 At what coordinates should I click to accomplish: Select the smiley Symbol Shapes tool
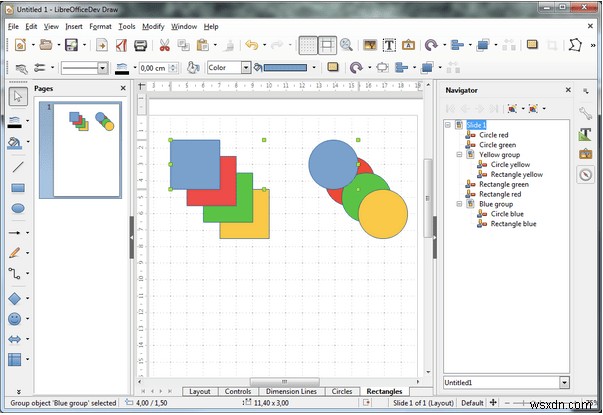[x=15, y=319]
